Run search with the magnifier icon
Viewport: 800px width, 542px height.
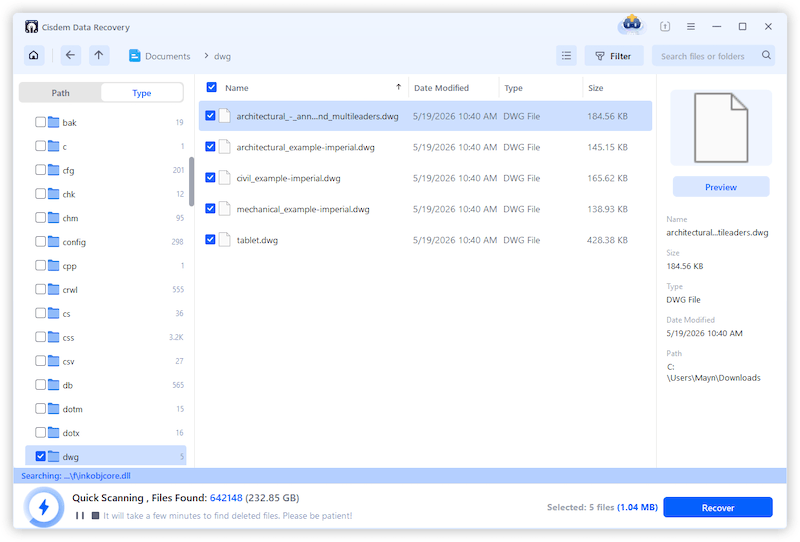click(x=766, y=55)
